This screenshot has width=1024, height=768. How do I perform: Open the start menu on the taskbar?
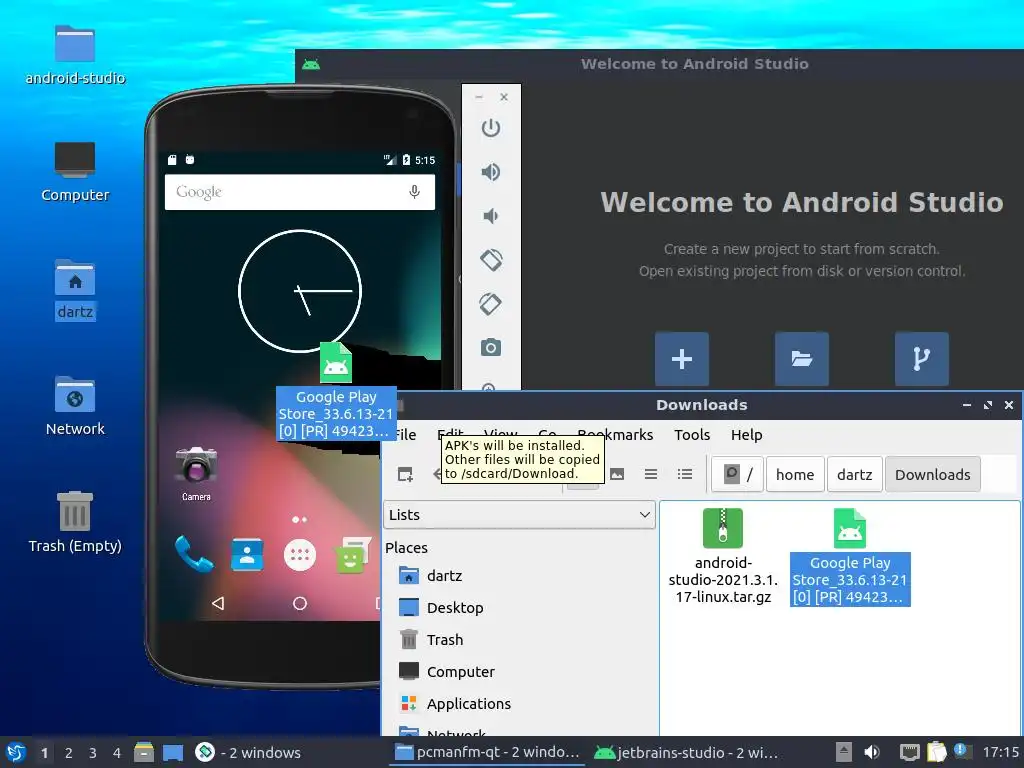16,752
